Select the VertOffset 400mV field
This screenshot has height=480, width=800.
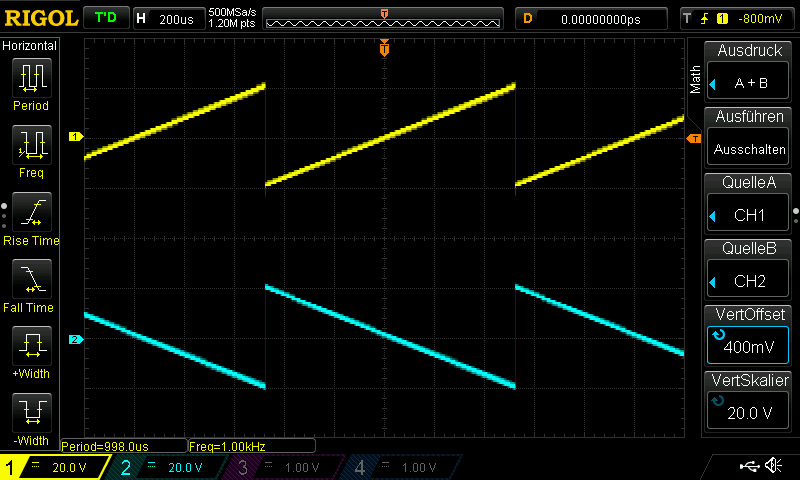(748, 345)
